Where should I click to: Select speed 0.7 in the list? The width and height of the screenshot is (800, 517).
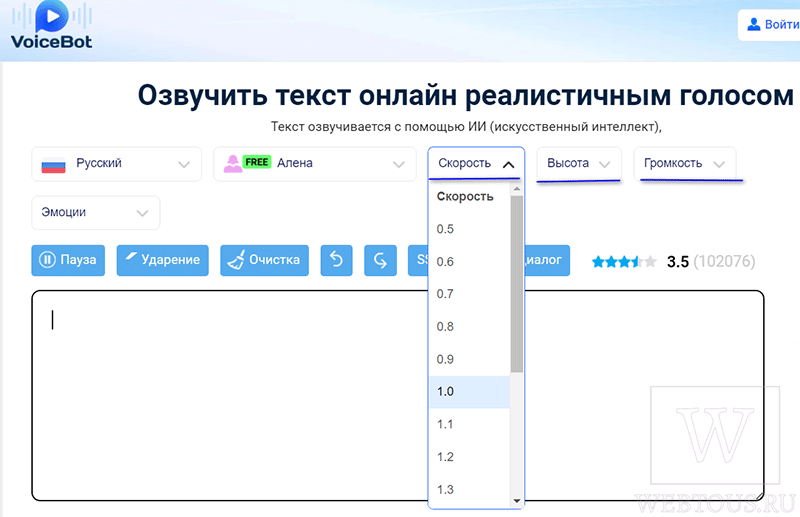[x=469, y=294]
